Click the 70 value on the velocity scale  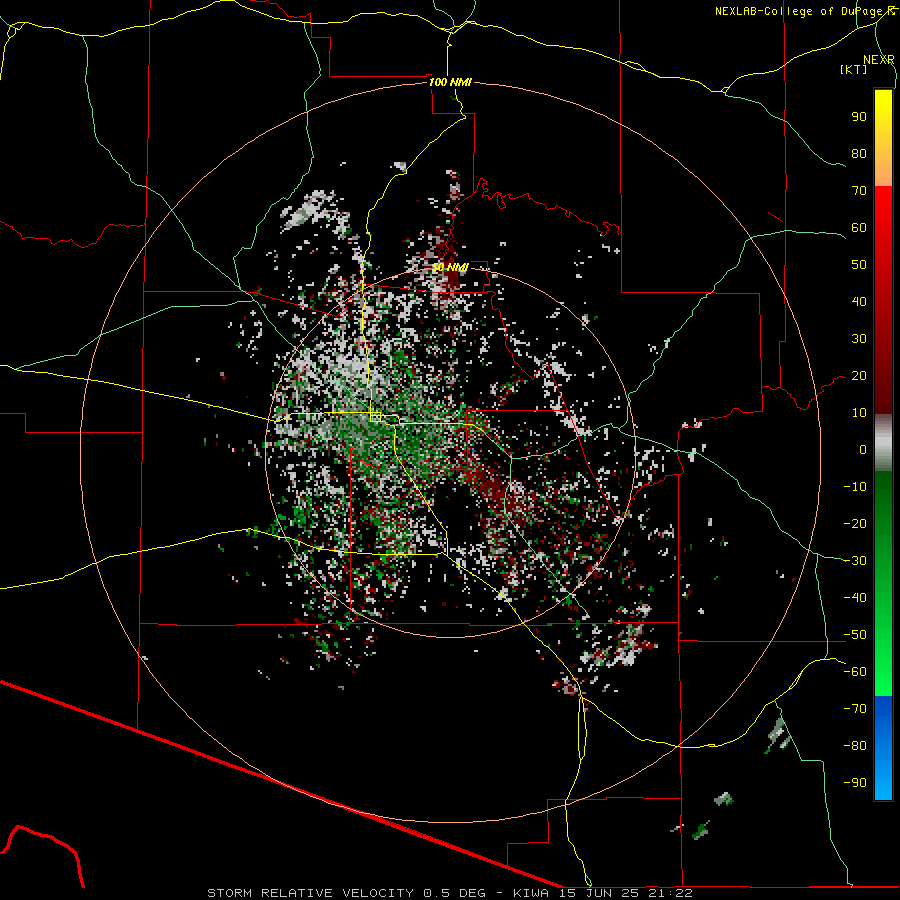click(859, 191)
